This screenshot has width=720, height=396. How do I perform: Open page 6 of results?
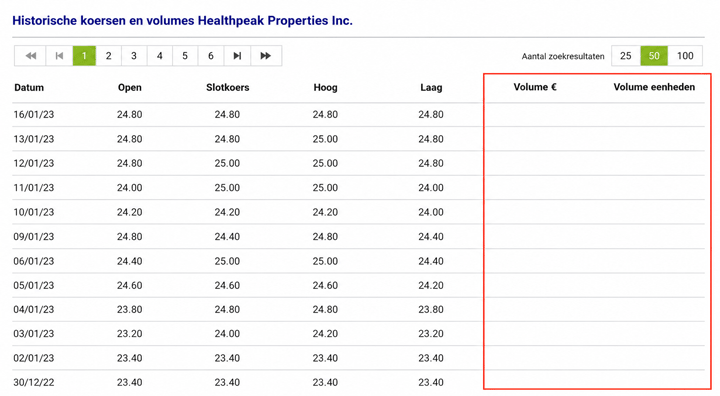211,56
